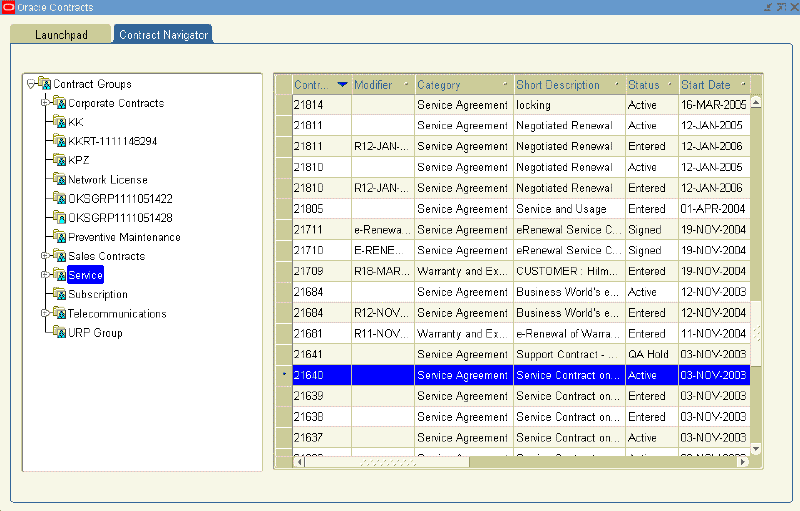Image resolution: width=800 pixels, height=511 pixels.
Task: Click the 11-NOV-2004 start date cell
Action: pos(714,334)
